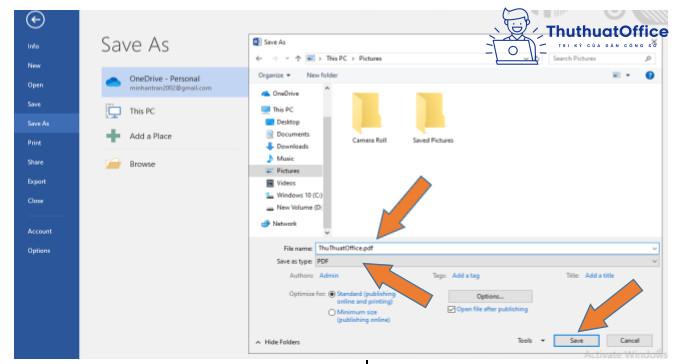Screen dimensions: 677x364
Task: Select Minimum size optimize option
Action: [x=332, y=312]
